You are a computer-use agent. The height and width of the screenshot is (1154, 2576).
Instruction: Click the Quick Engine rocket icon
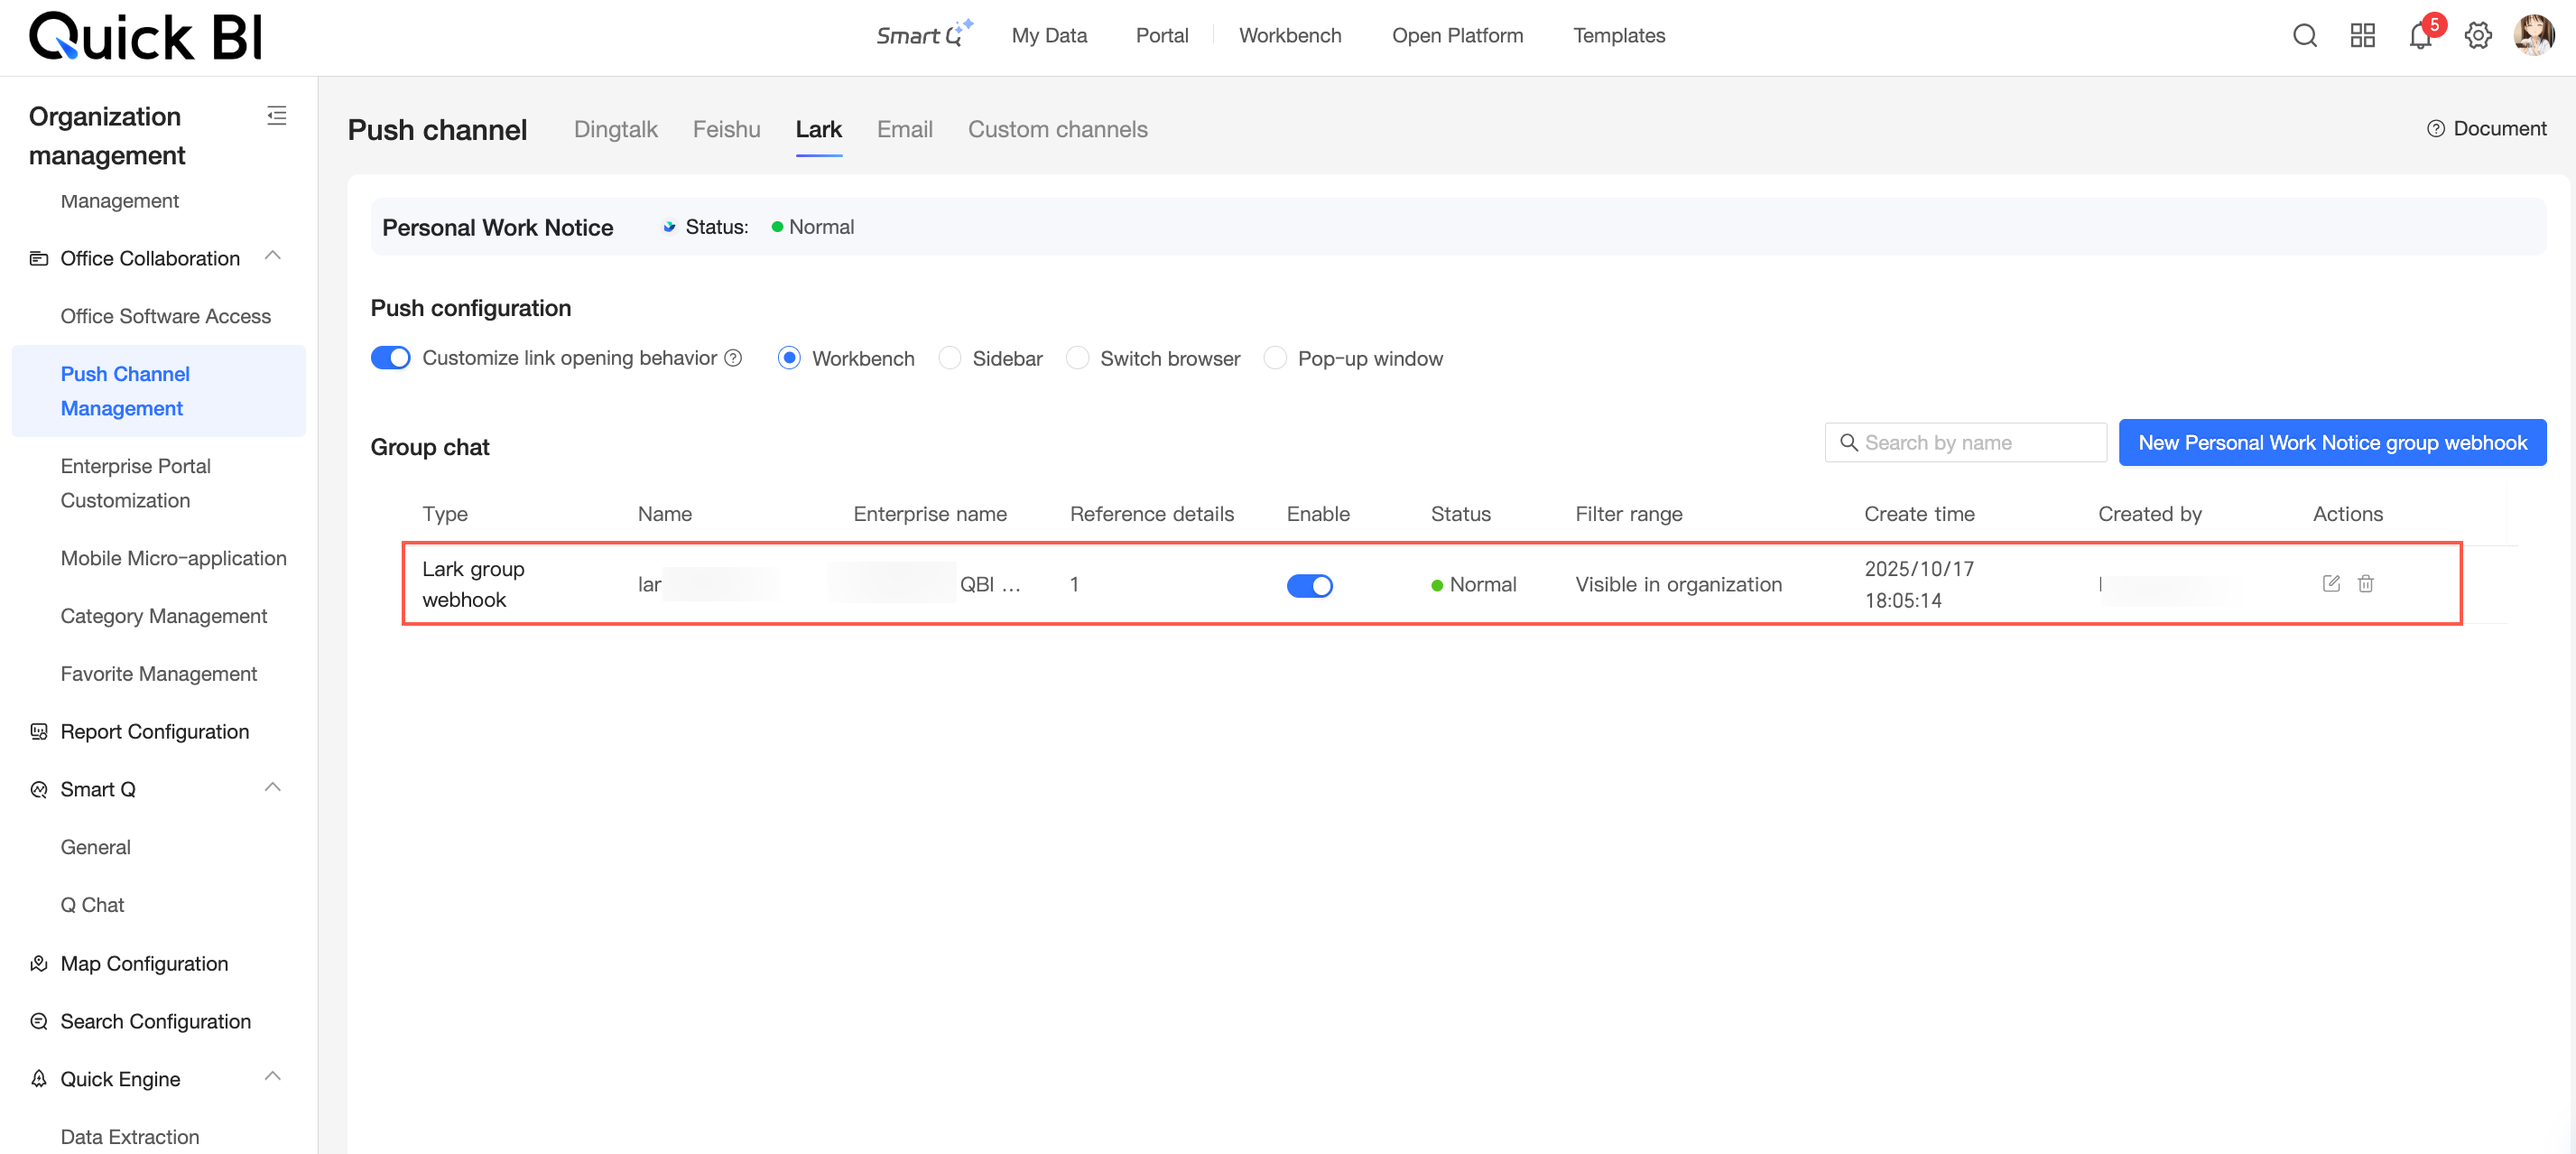click(x=39, y=1080)
